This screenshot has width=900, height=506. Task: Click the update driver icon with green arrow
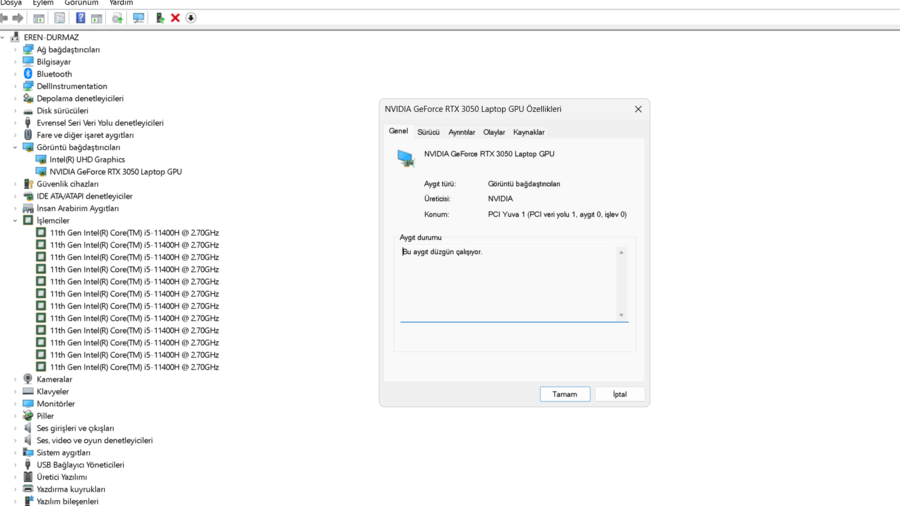[160, 18]
